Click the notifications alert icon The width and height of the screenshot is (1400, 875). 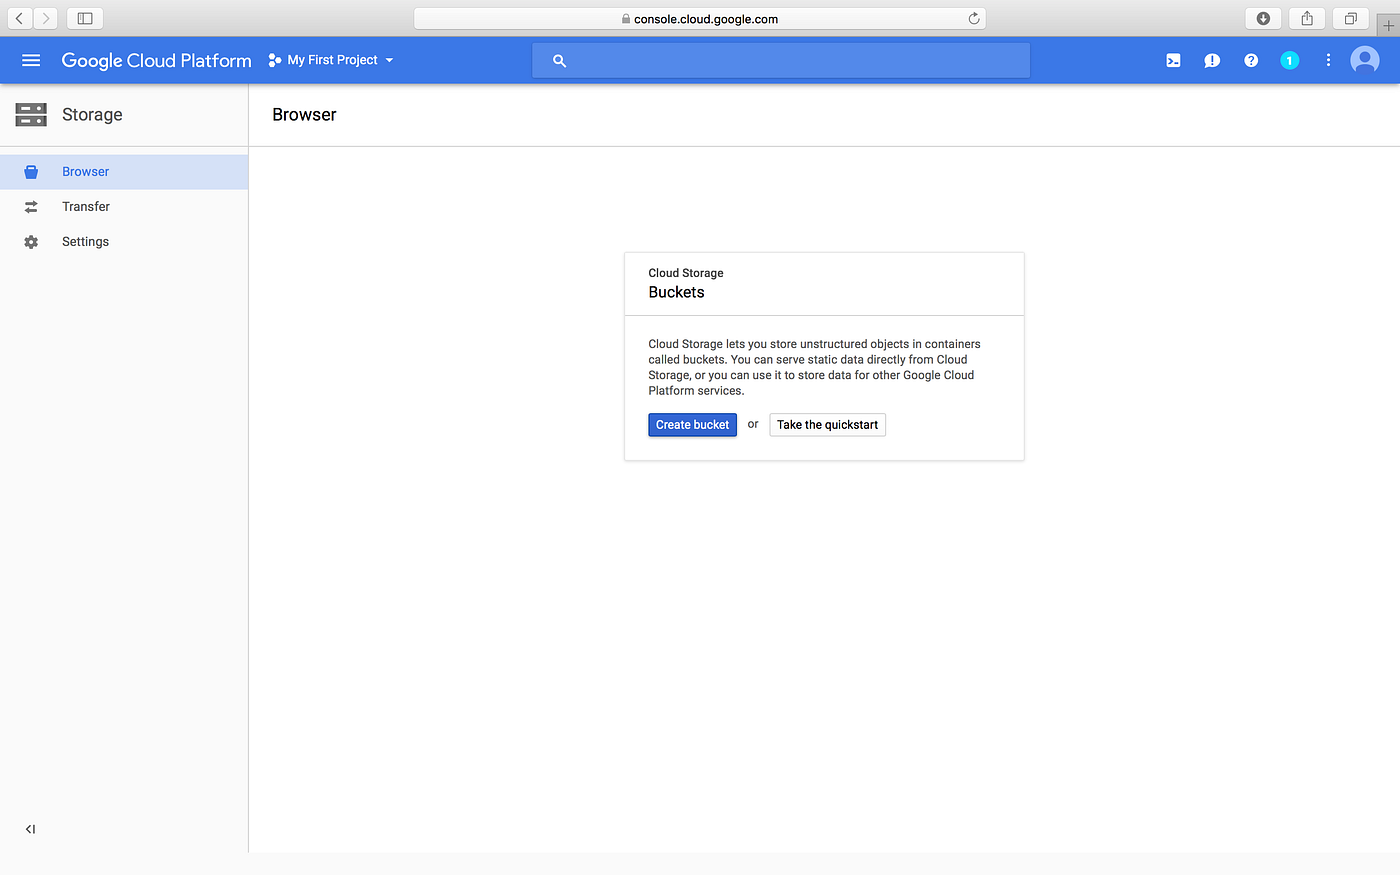[x=1211, y=60]
